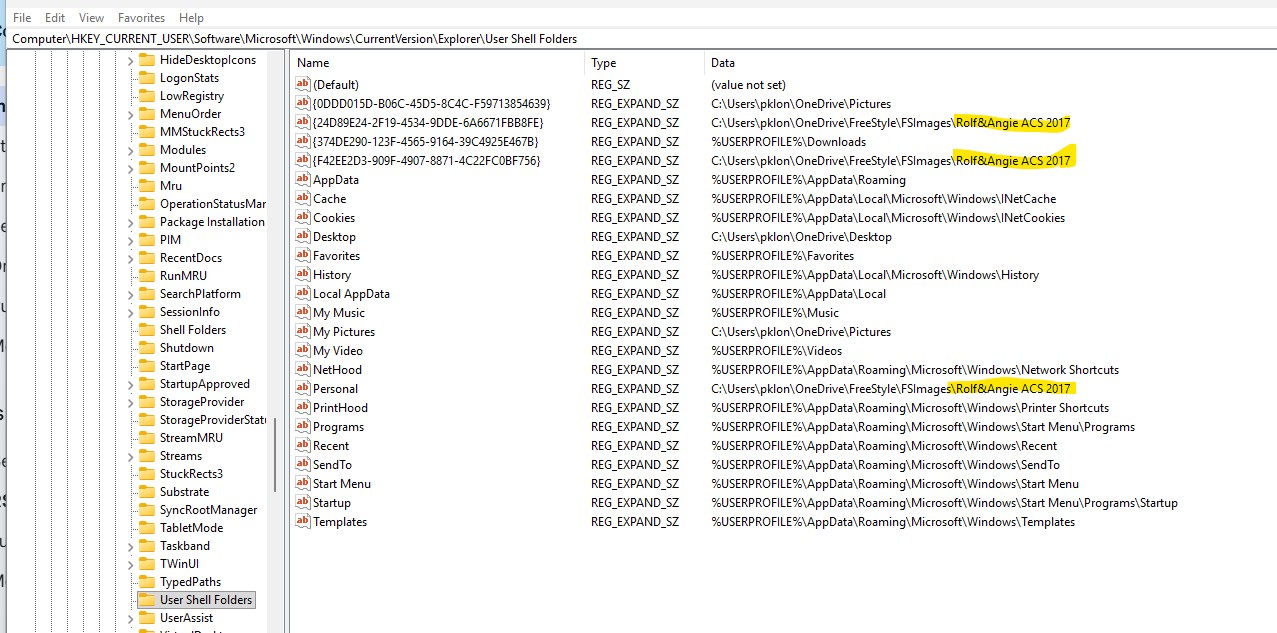
Task: Click the C:\Users\pklon\OneDrive\Desktop data cell
Action: [x=801, y=237]
